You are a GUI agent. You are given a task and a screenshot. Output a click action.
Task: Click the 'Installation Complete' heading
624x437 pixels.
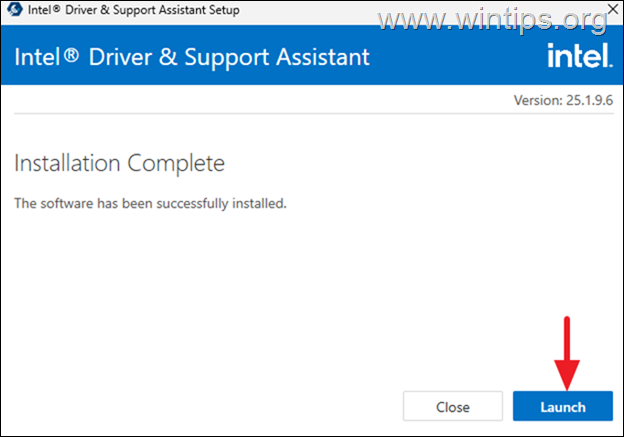click(119, 163)
